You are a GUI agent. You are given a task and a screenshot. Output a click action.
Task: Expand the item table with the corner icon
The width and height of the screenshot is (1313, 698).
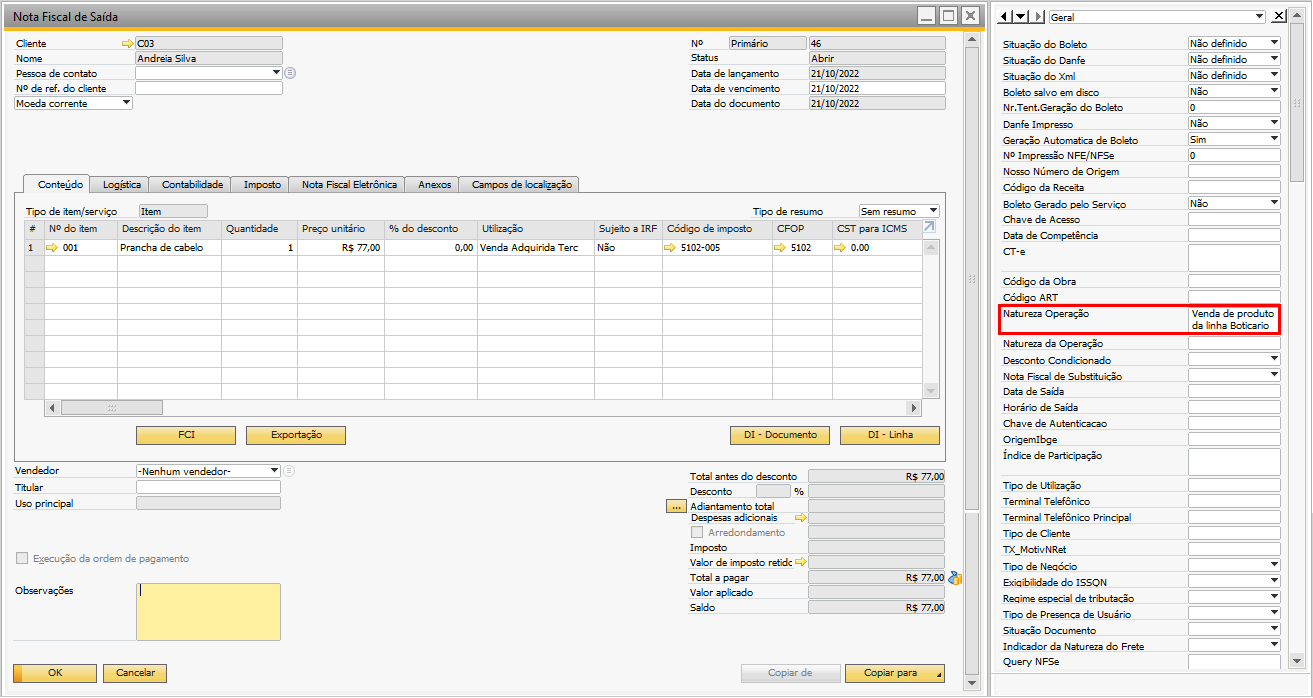click(x=929, y=228)
